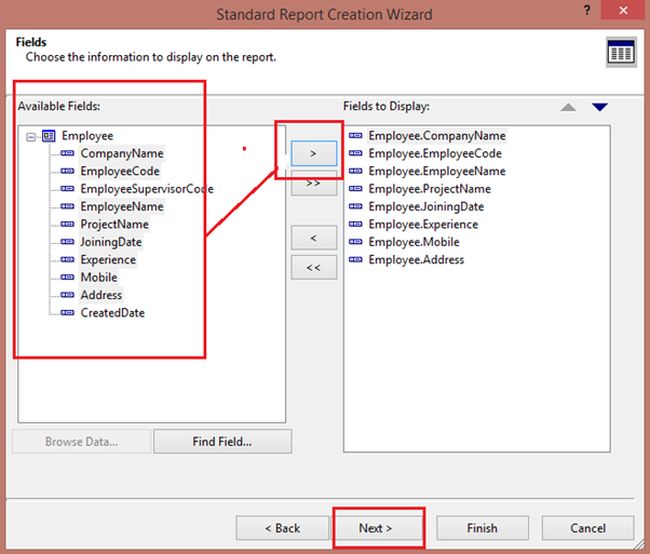Image resolution: width=650 pixels, height=554 pixels.
Task: Select Employee.Mobile in Fields to Display
Action: pos(414,242)
